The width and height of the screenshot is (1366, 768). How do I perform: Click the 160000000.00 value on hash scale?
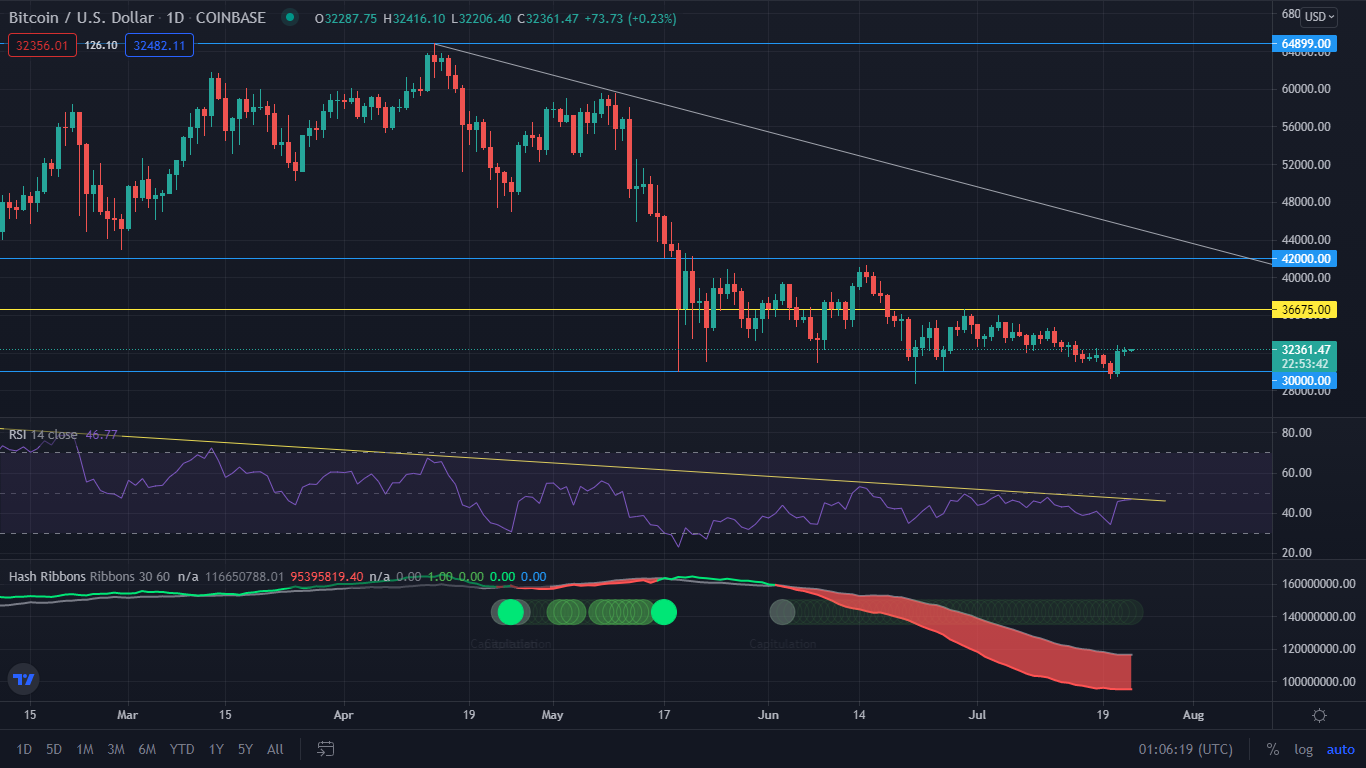click(1317, 584)
